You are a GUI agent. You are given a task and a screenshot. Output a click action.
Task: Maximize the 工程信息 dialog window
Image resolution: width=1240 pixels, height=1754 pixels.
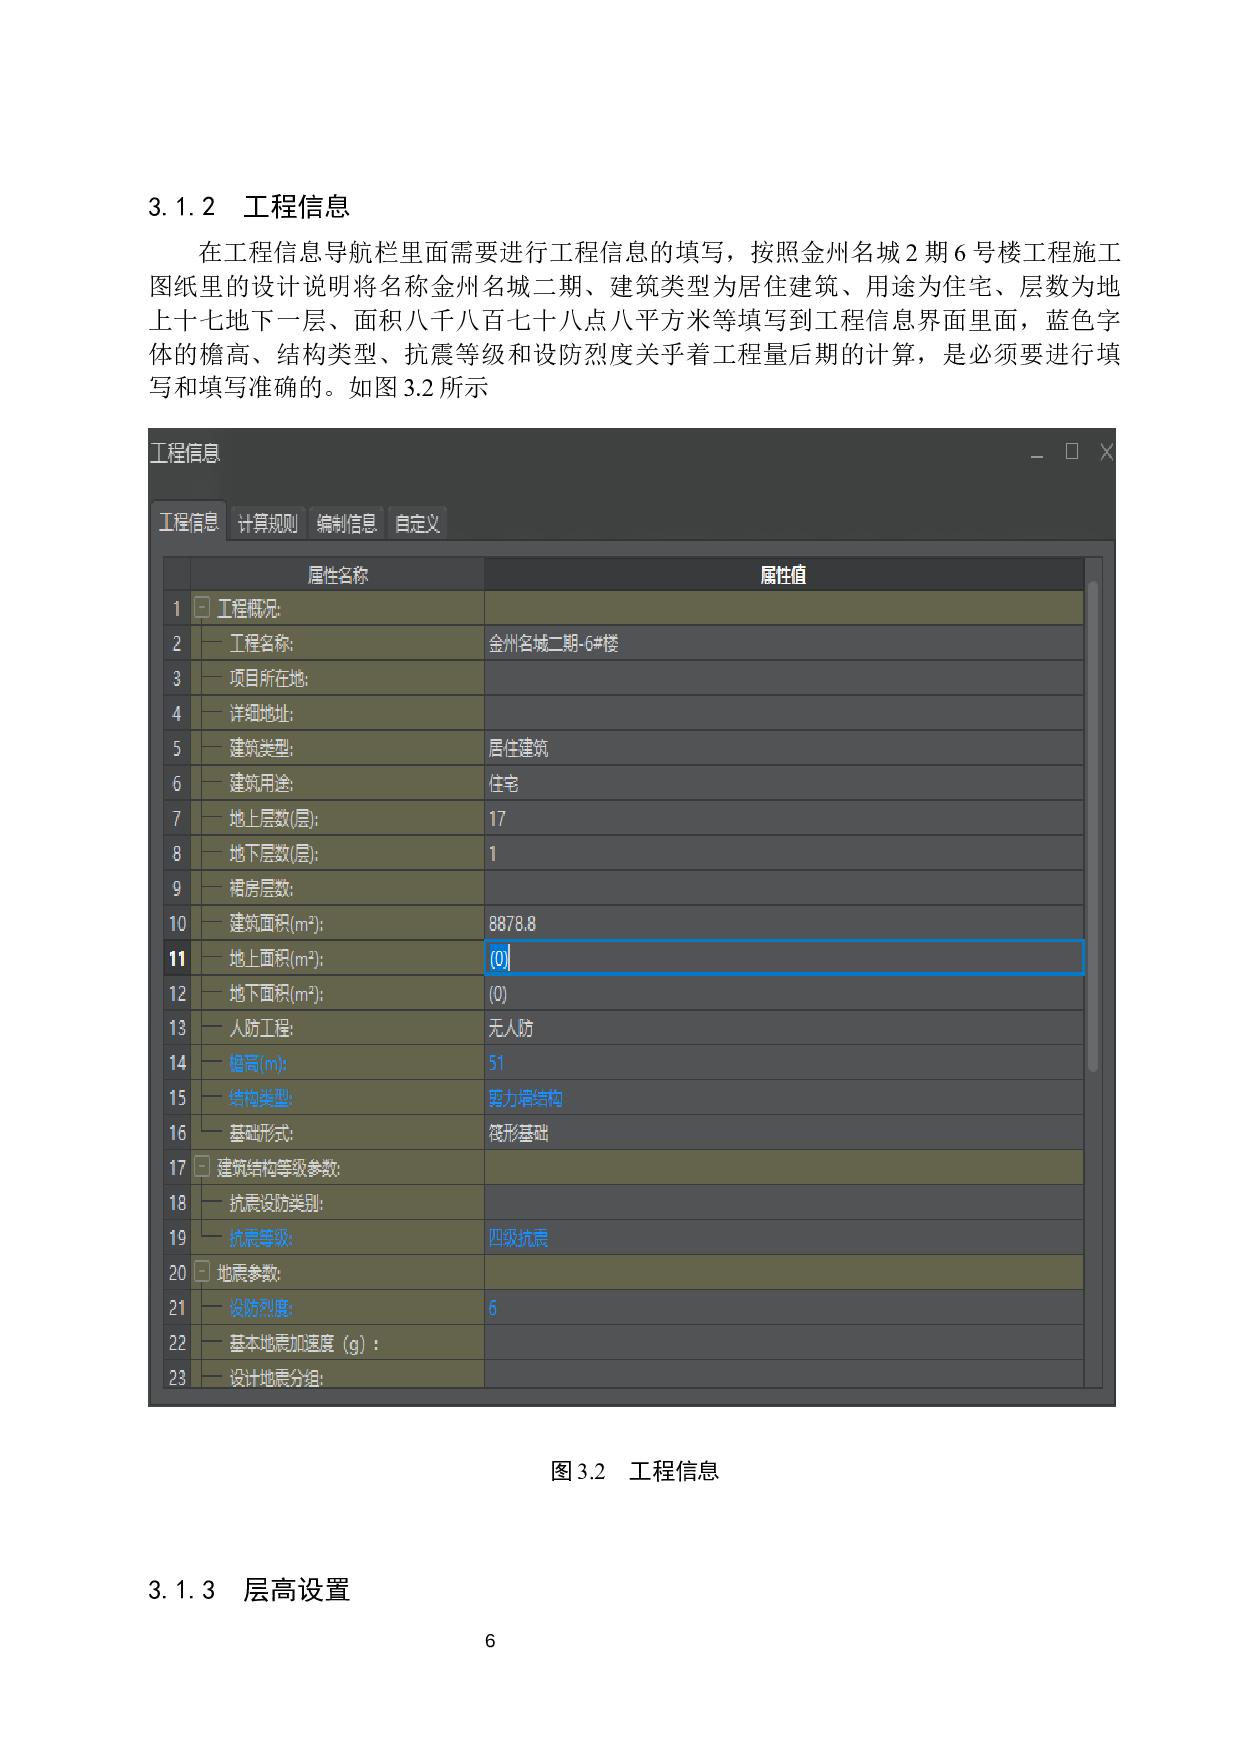[x=1072, y=452]
